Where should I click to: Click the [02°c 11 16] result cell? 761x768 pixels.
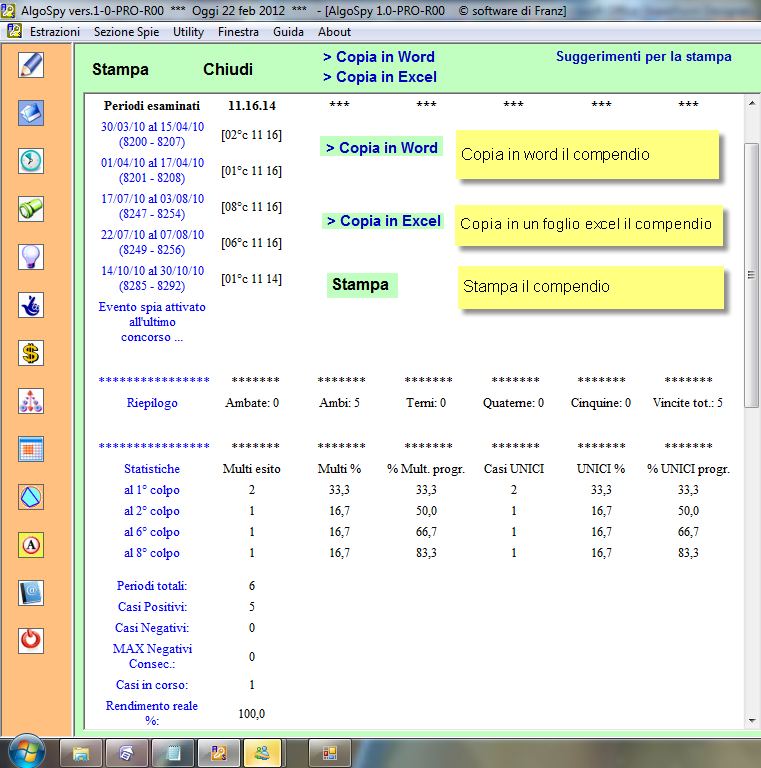point(251,135)
